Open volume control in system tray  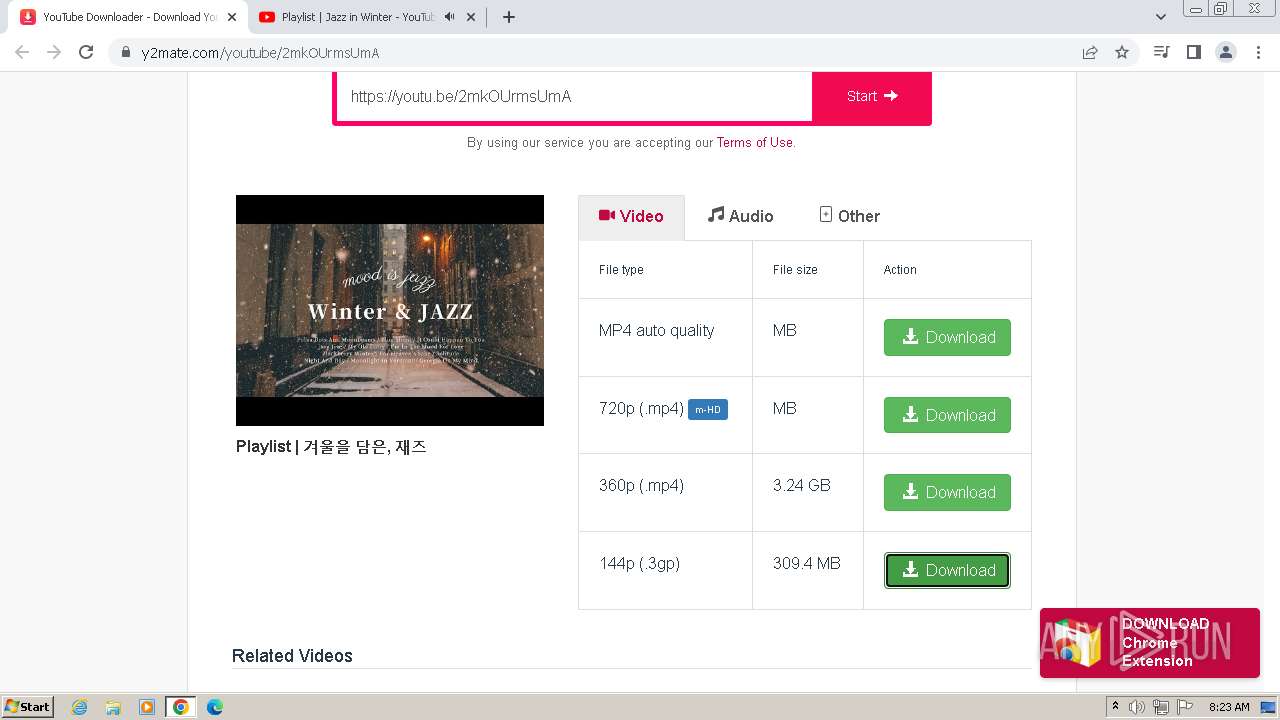click(x=1137, y=707)
